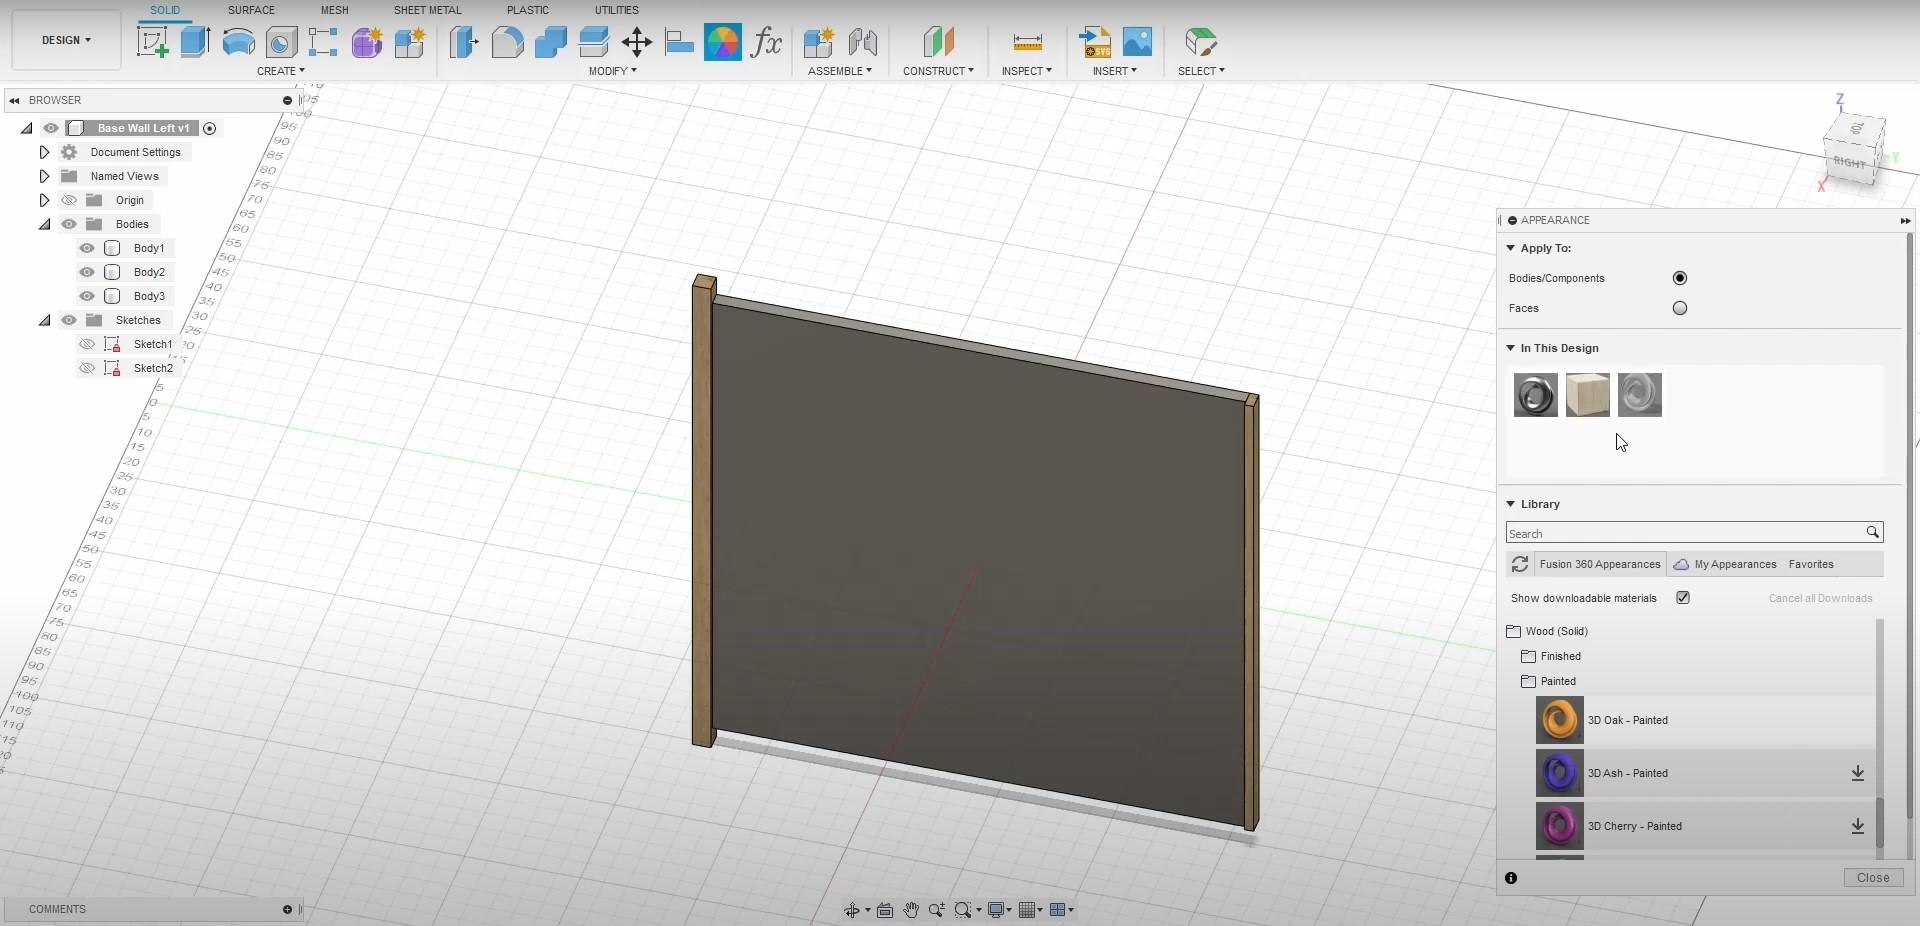
Task: Select the Construct plane tool
Action: (938, 42)
